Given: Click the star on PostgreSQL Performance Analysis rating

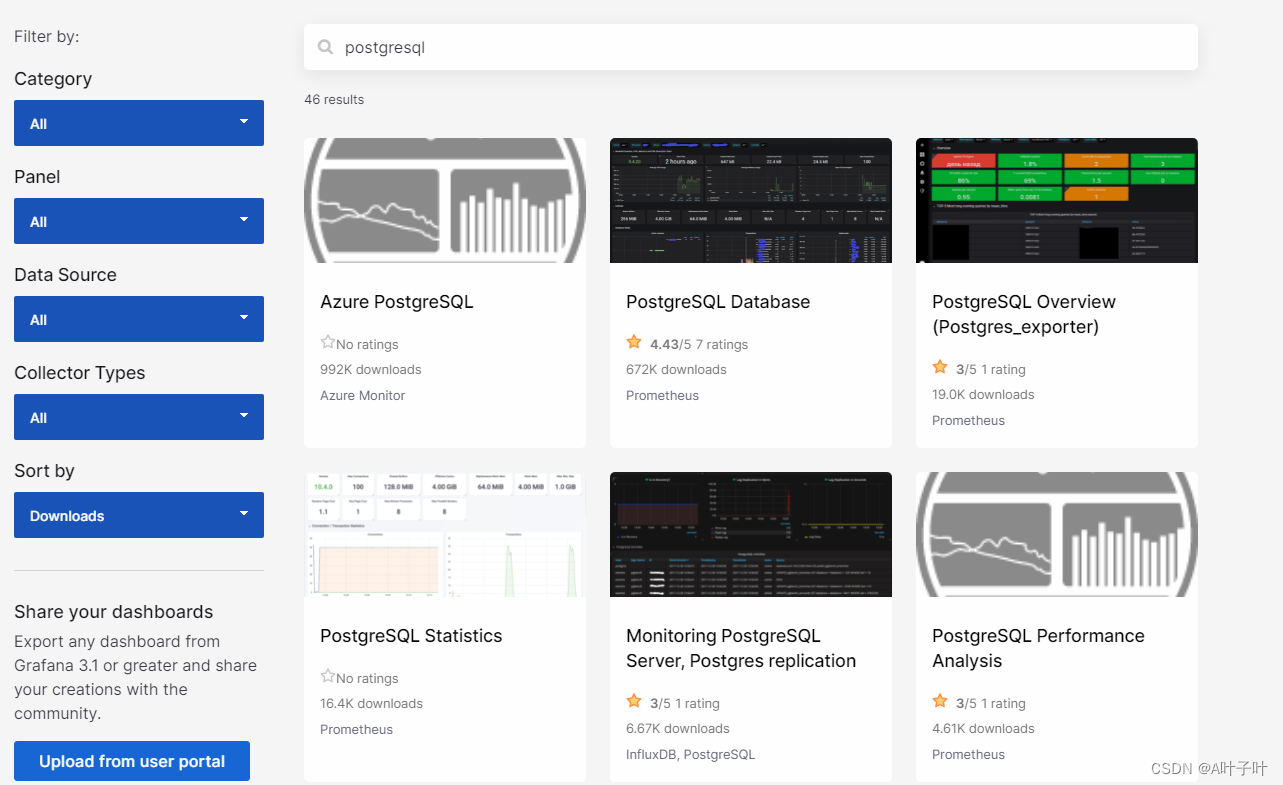Looking at the screenshot, I should [x=939, y=702].
